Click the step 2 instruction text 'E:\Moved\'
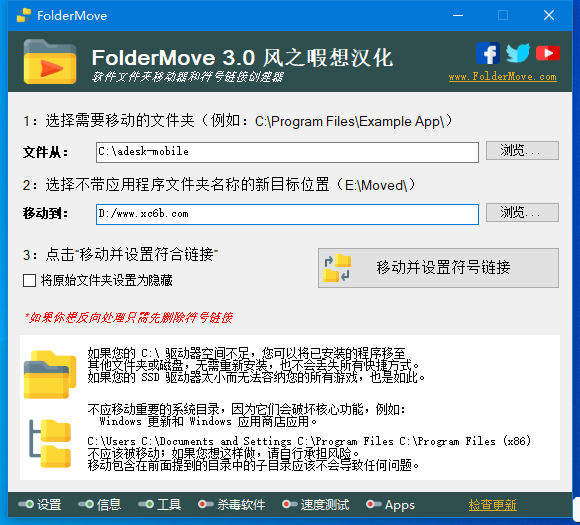The image size is (580, 525). 376,185
